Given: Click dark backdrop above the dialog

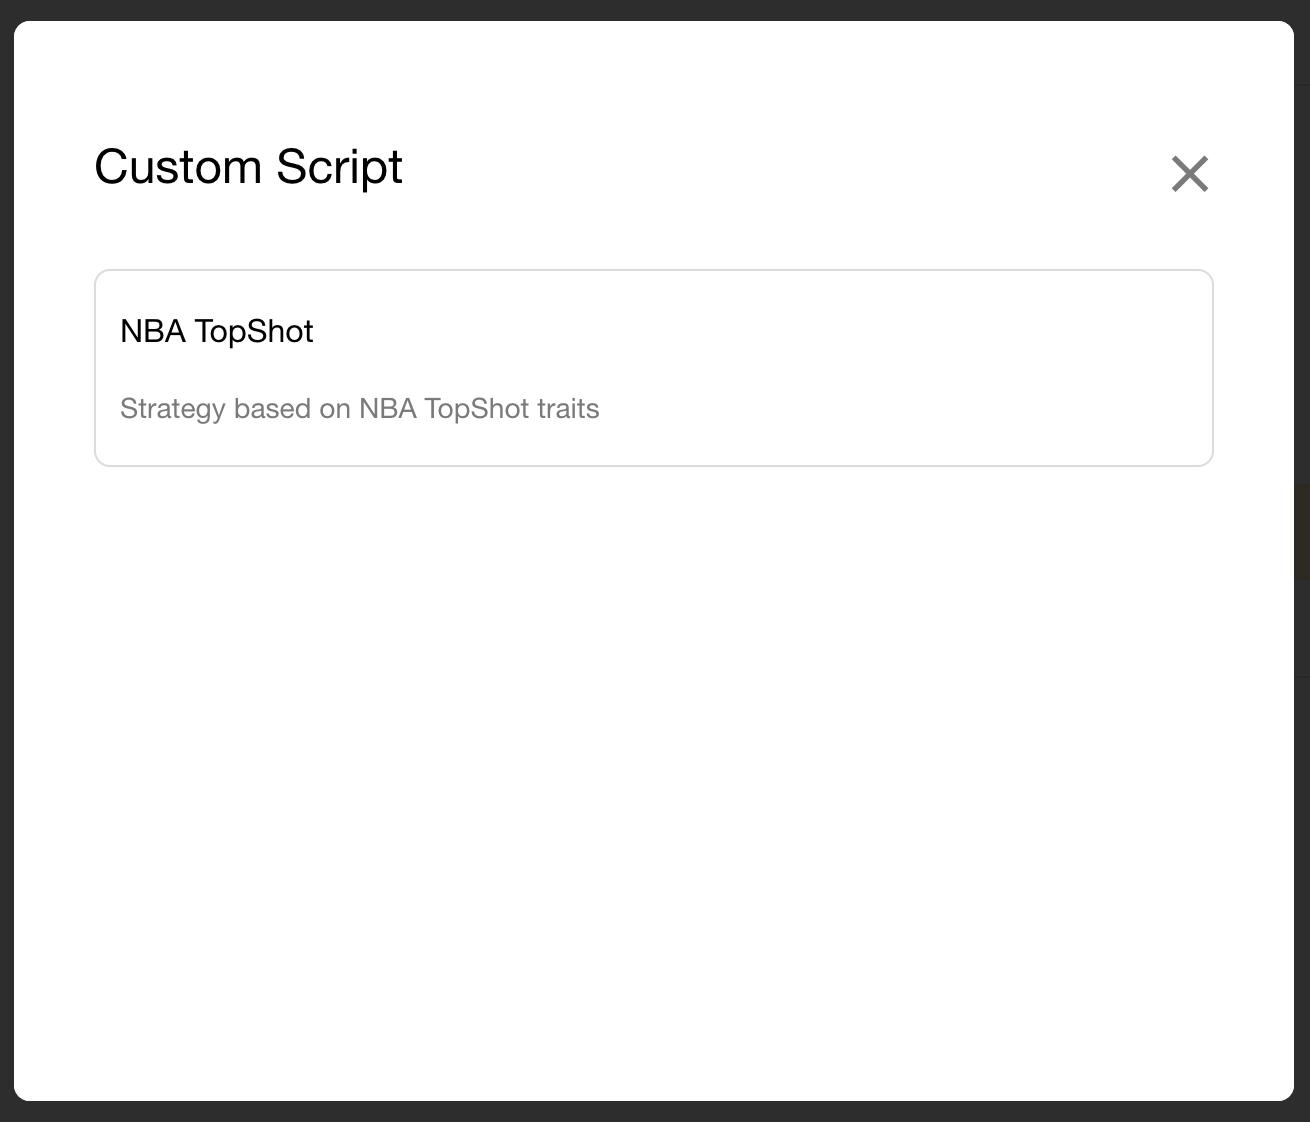Looking at the screenshot, I should [x=655, y=9].
